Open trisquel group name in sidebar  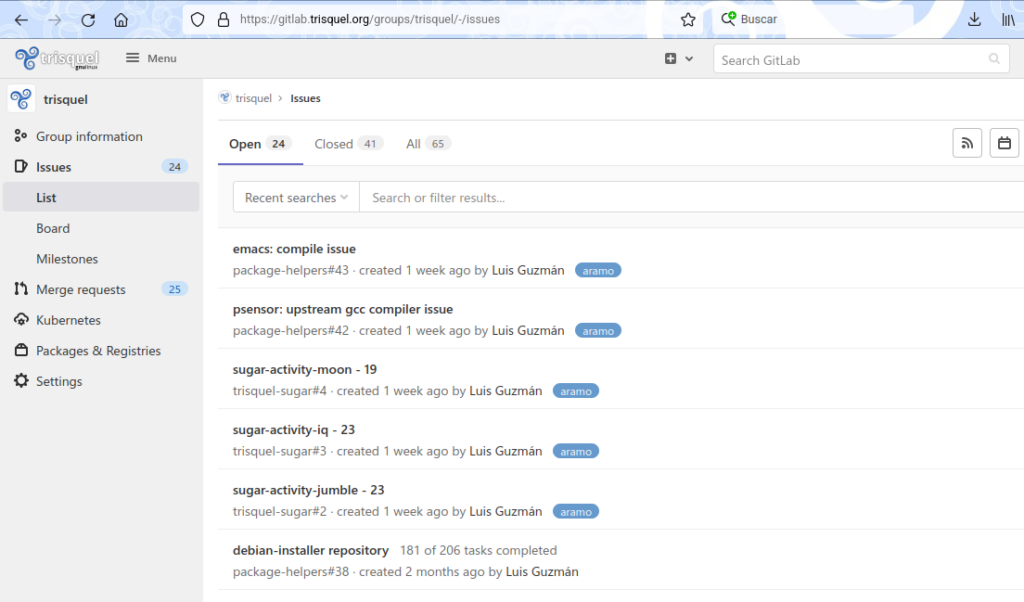[65, 99]
